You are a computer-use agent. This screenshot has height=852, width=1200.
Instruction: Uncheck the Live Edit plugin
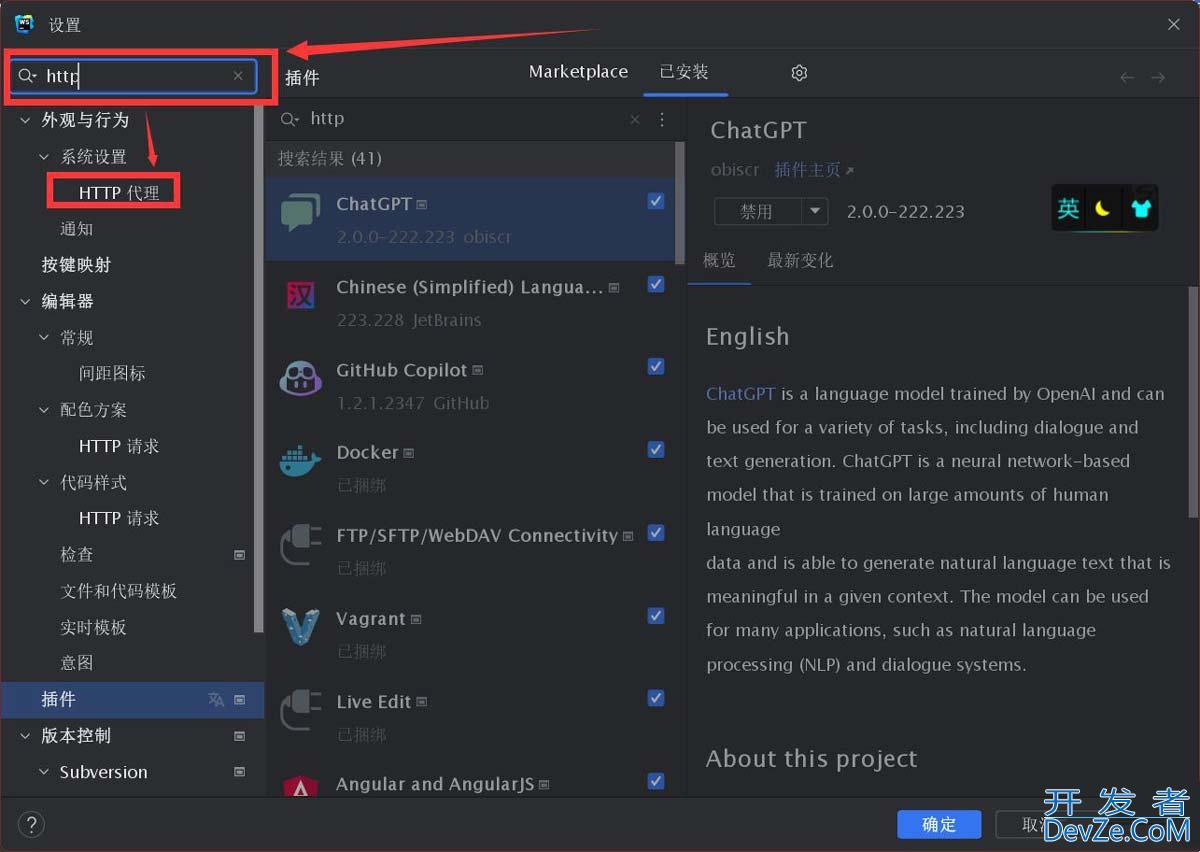(x=656, y=698)
